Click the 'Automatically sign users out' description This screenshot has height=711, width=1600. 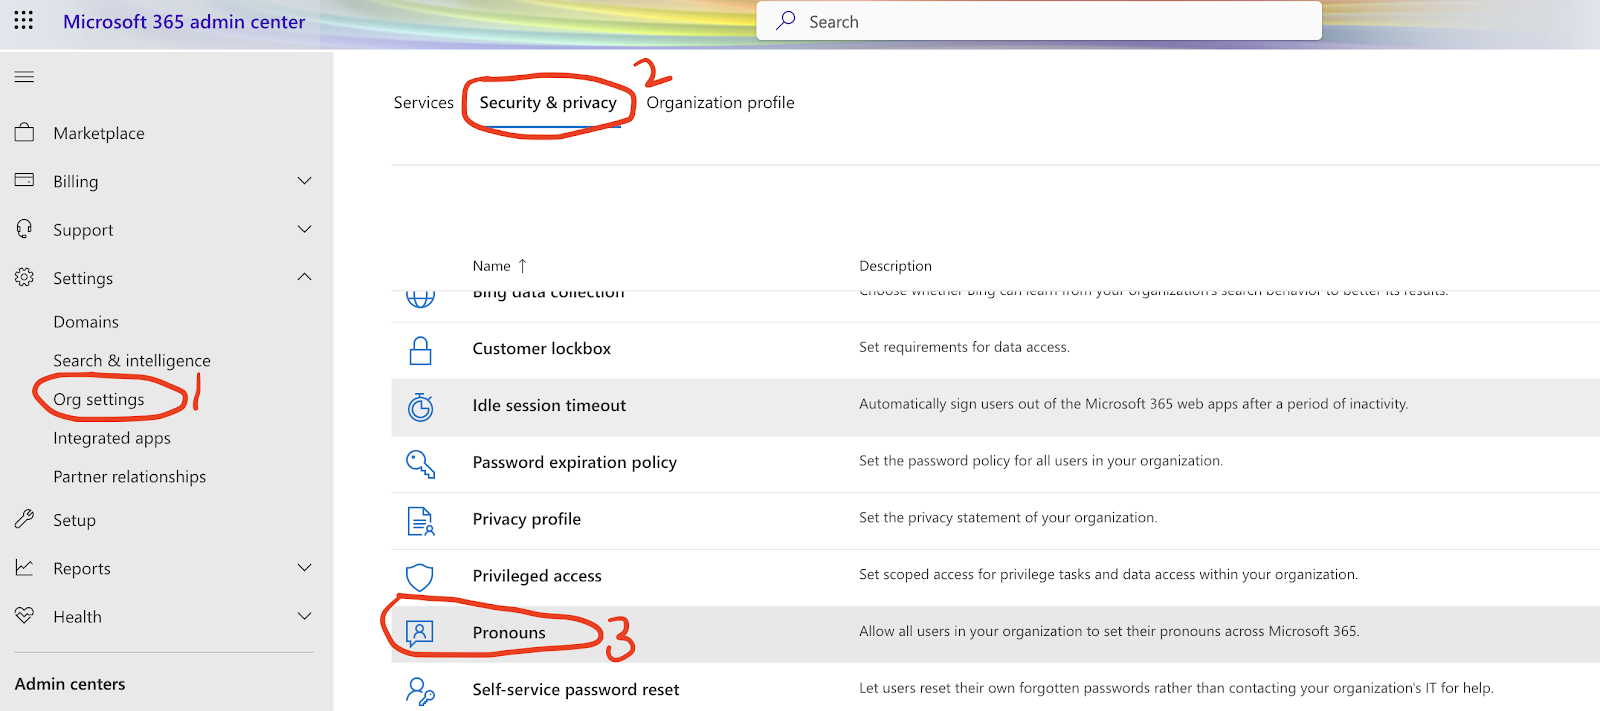(x=1134, y=404)
